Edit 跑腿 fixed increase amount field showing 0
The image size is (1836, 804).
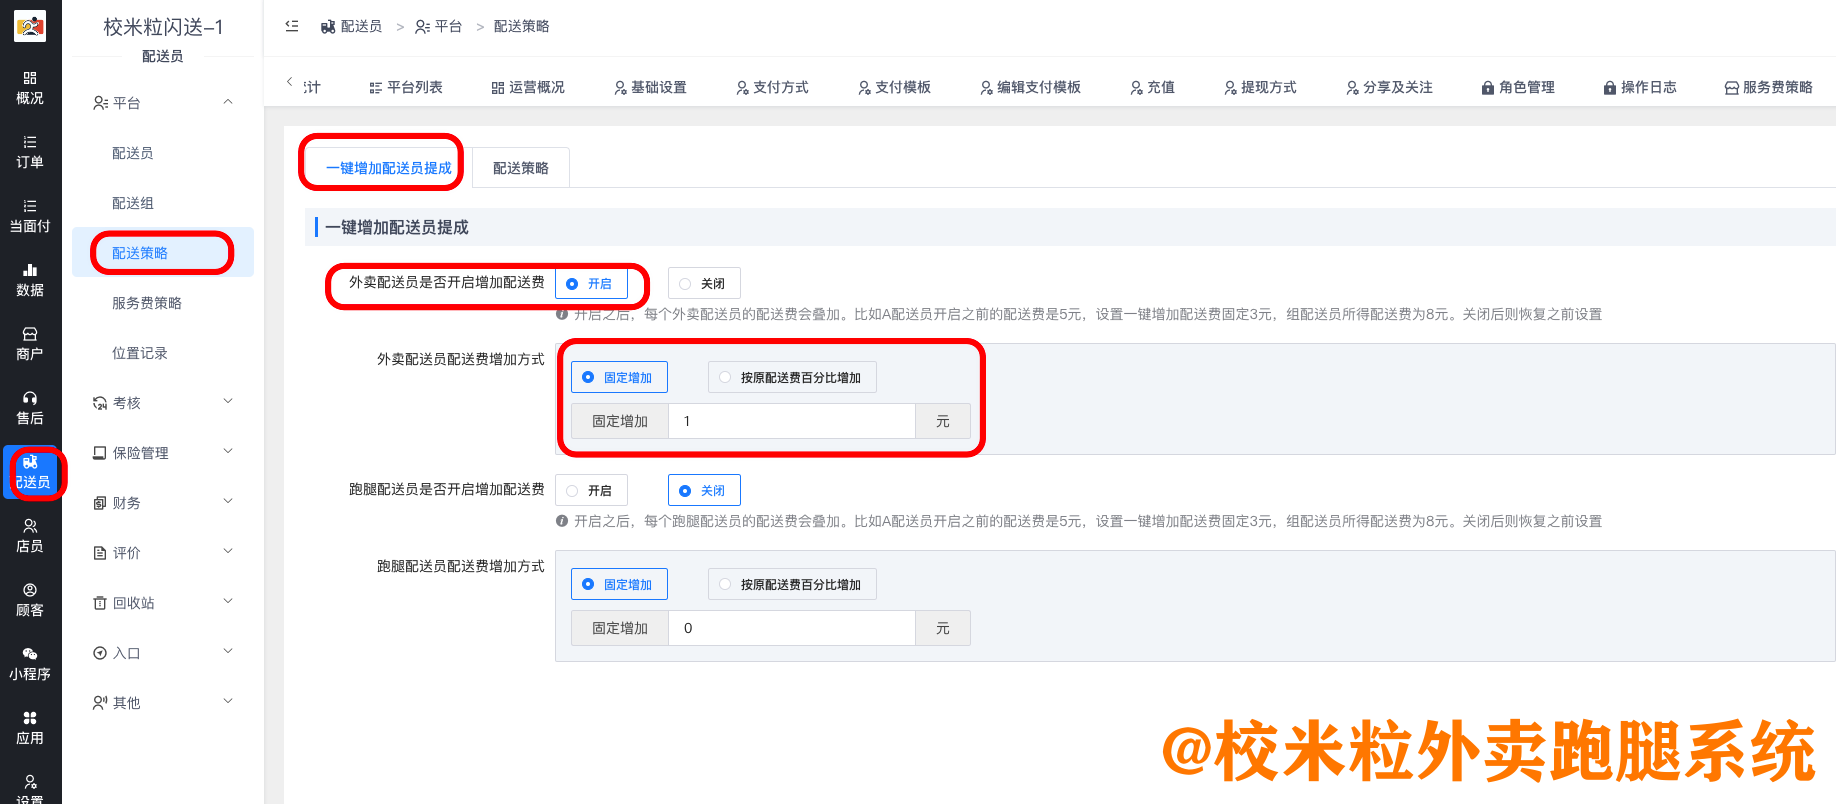point(792,628)
